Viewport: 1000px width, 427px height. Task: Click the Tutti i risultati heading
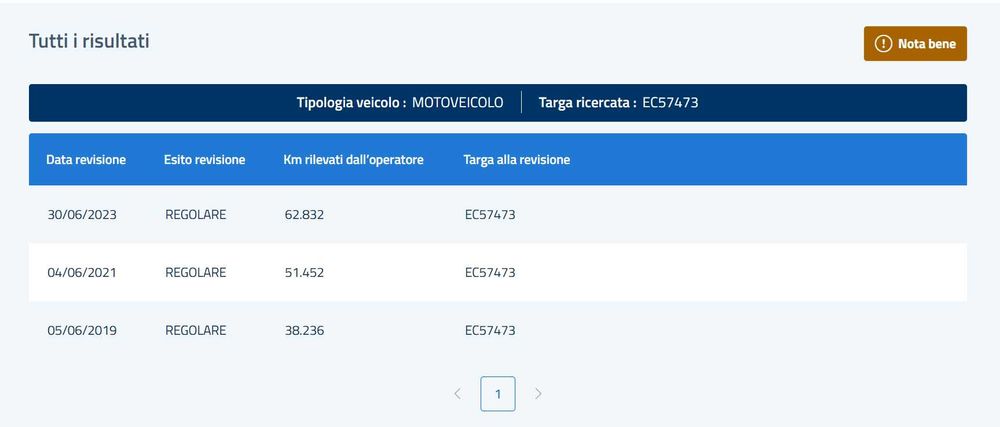pos(89,41)
